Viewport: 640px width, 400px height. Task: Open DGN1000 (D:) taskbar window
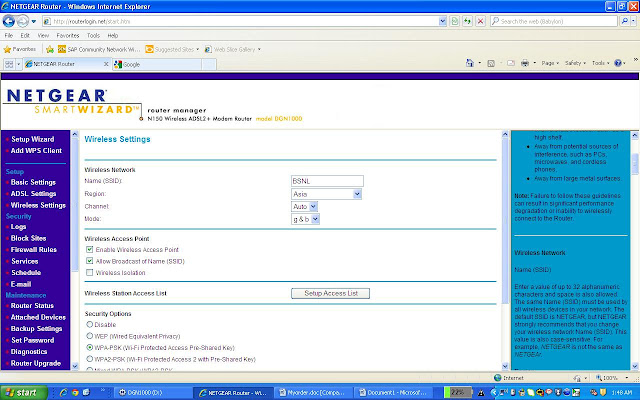coord(150,393)
